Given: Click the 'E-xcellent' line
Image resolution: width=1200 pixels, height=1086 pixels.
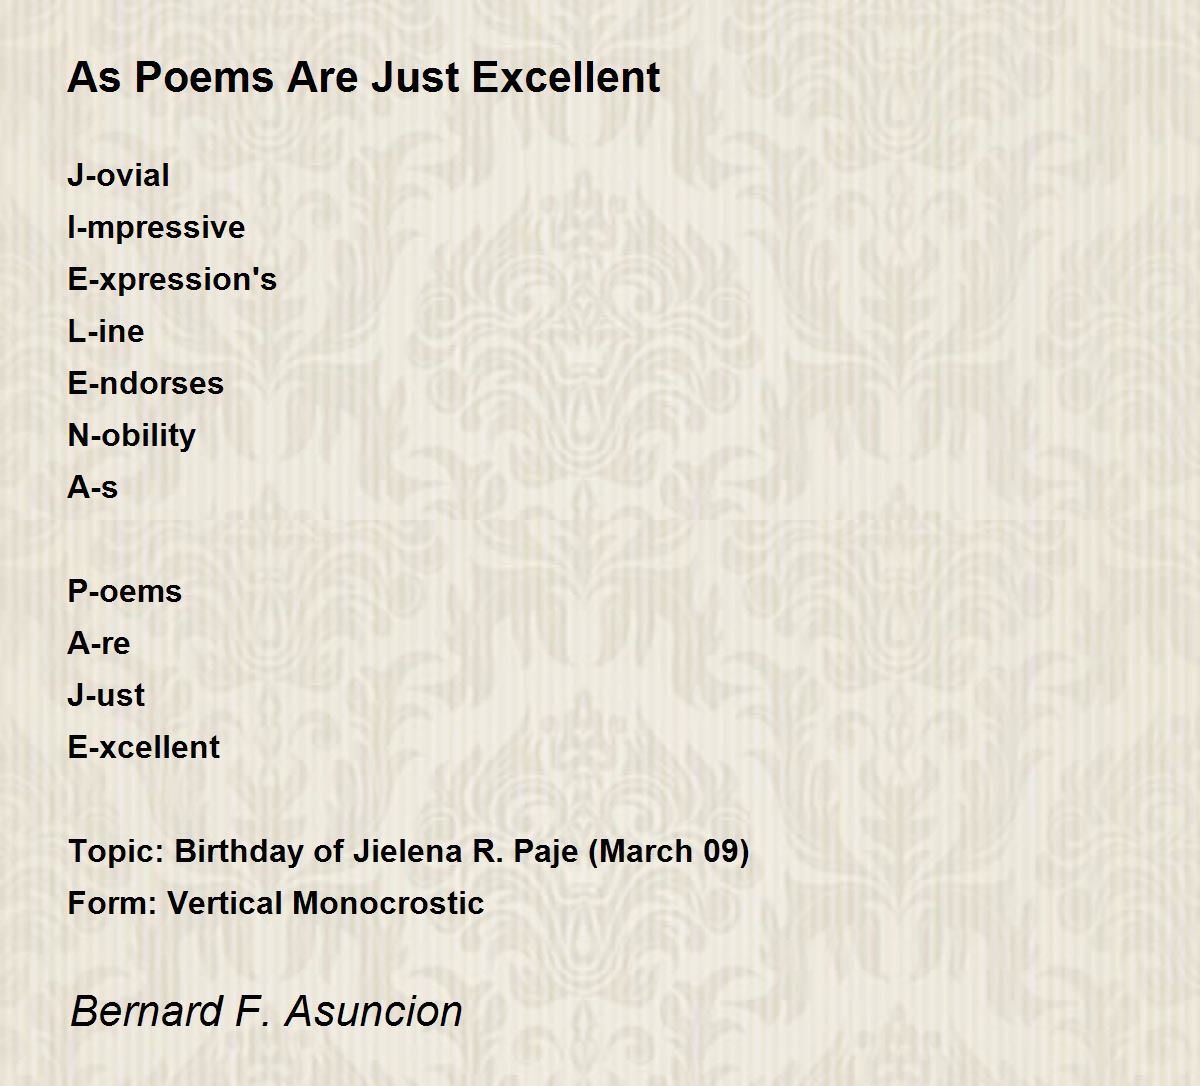Looking at the screenshot, I should (144, 747).
